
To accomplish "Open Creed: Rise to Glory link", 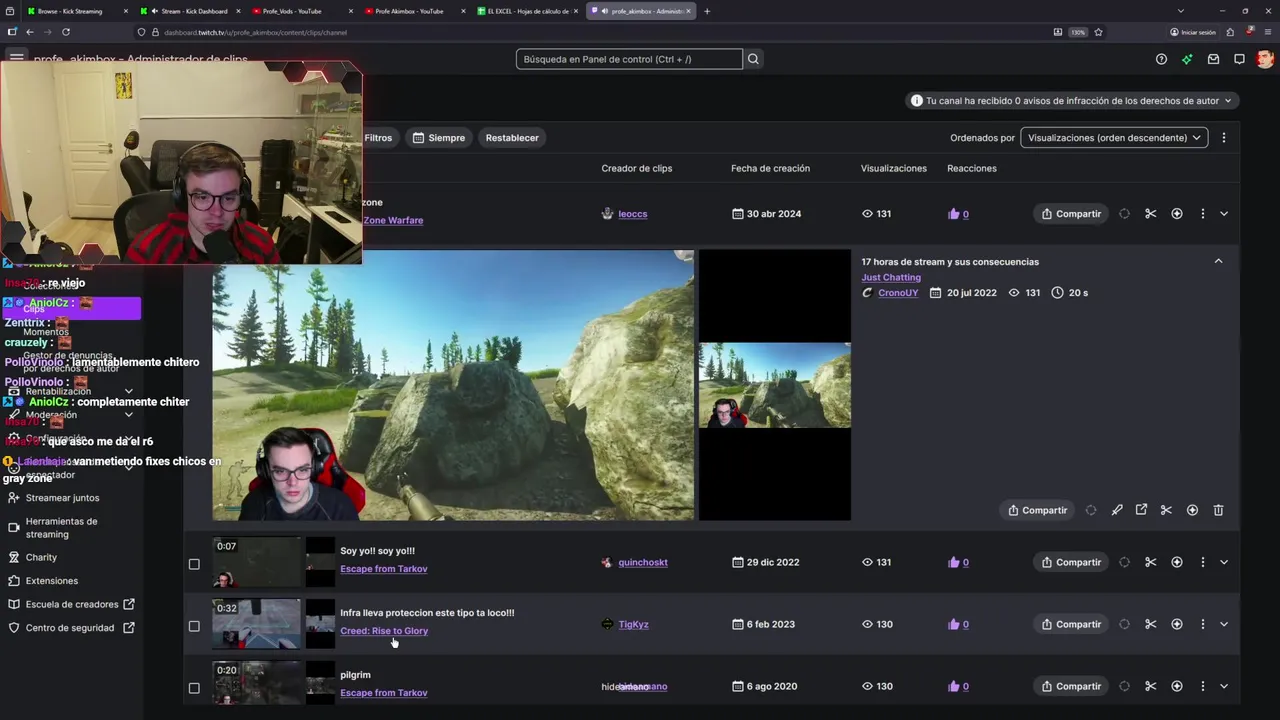I will [x=384, y=631].
